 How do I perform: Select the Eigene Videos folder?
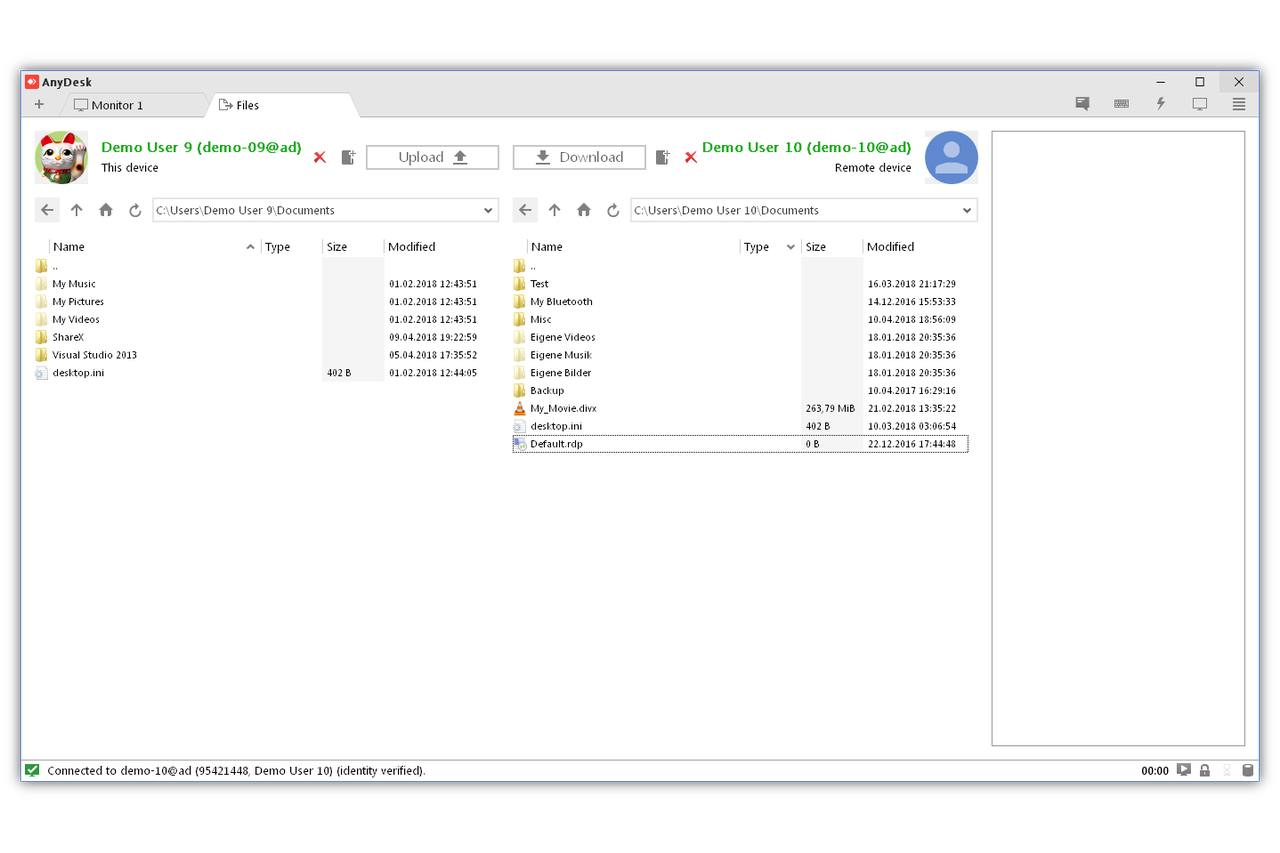point(563,337)
